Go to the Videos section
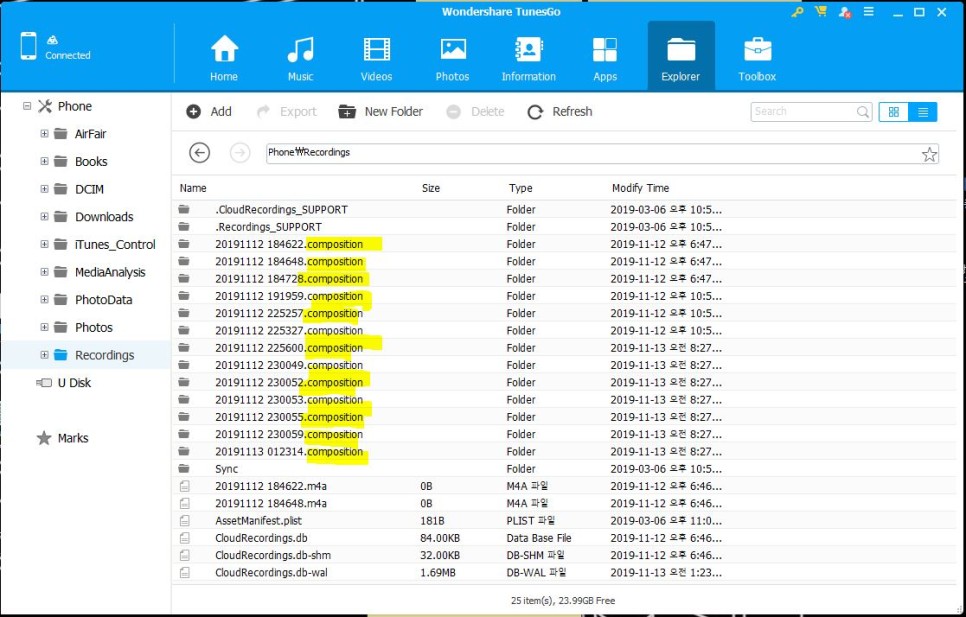Image resolution: width=966 pixels, height=617 pixels. point(376,58)
